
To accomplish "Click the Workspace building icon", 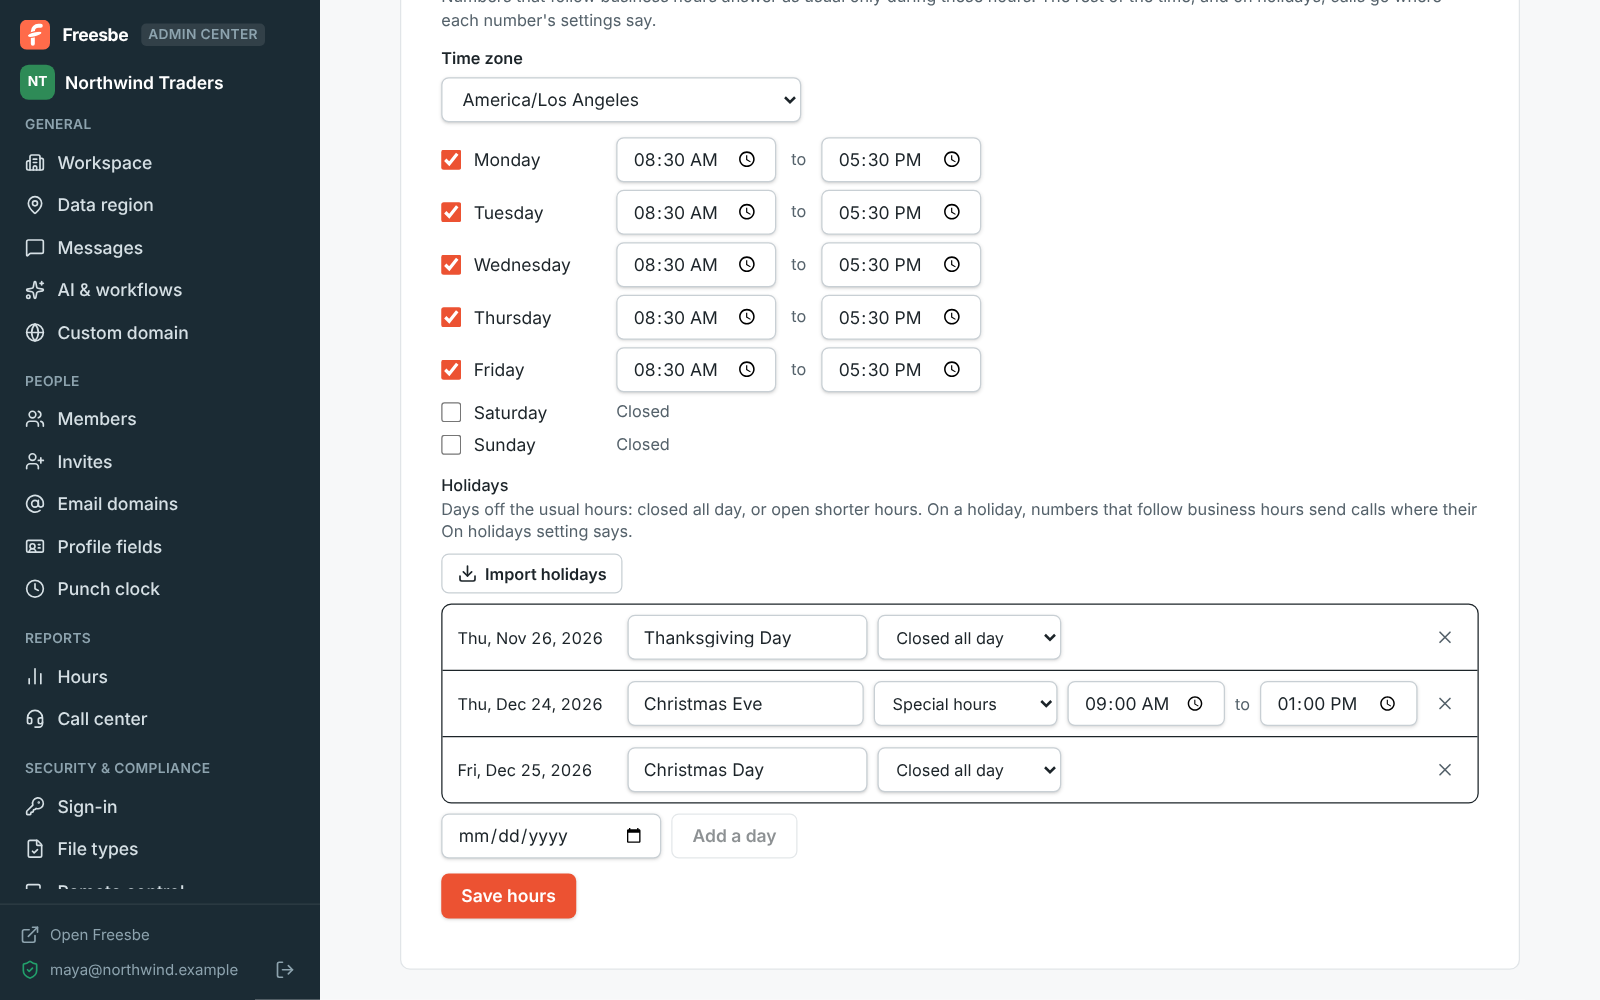I will (x=35, y=163).
